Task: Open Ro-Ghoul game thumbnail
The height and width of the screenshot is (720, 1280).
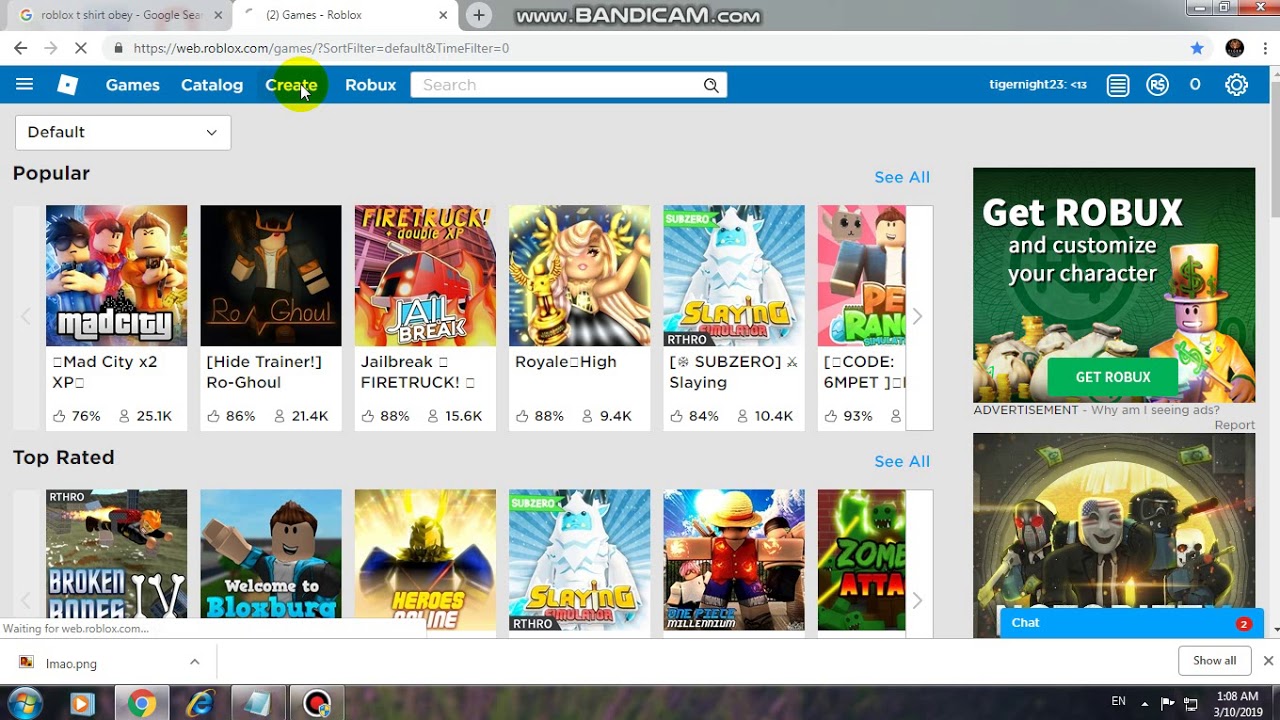Action: (270, 275)
